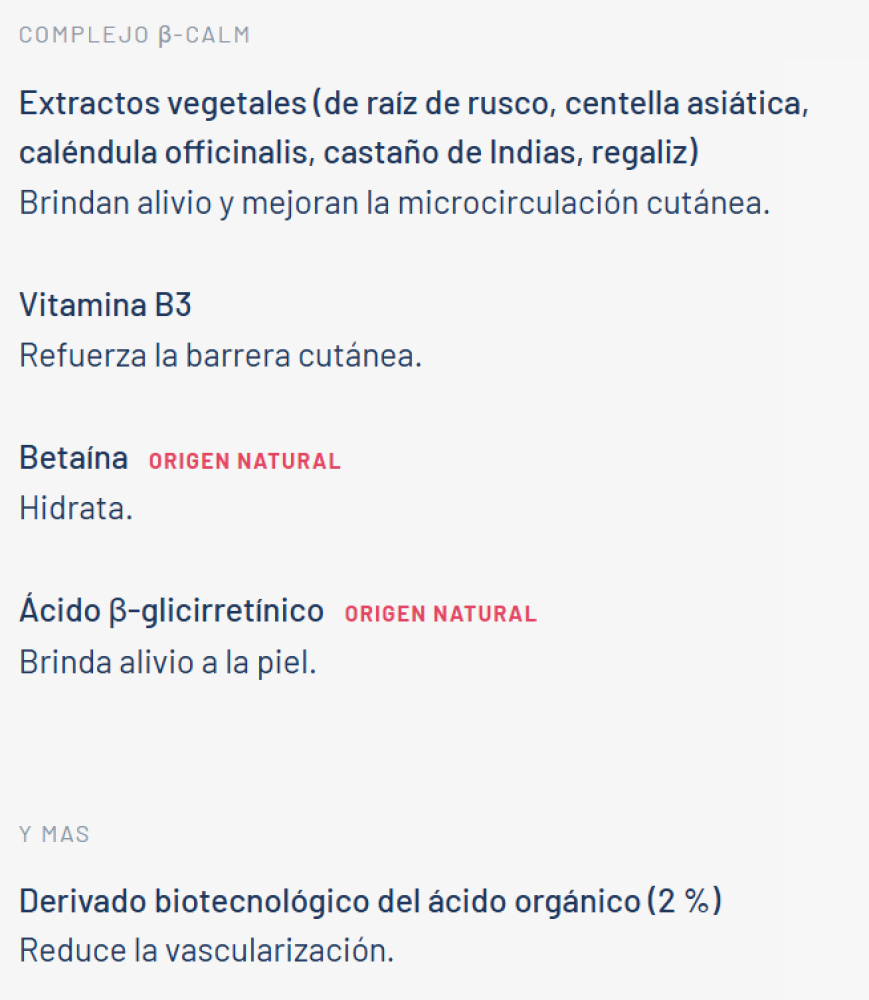The width and height of the screenshot is (869, 1000).
Task: Click the microcirculación cutánea description text
Action: point(583,203)
